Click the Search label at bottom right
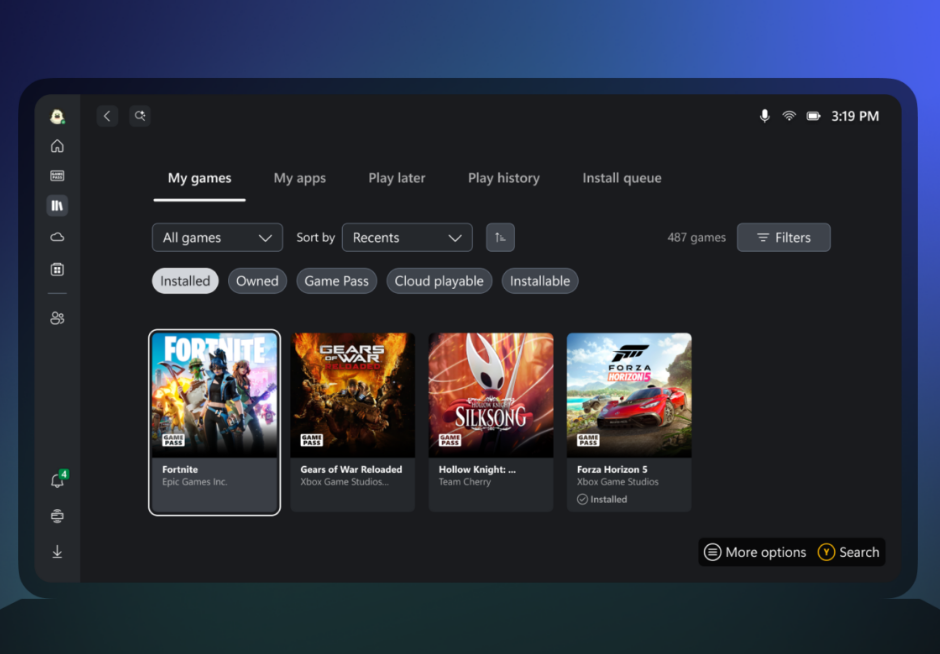This screenshot has height=654, width=940. (859, 552)
